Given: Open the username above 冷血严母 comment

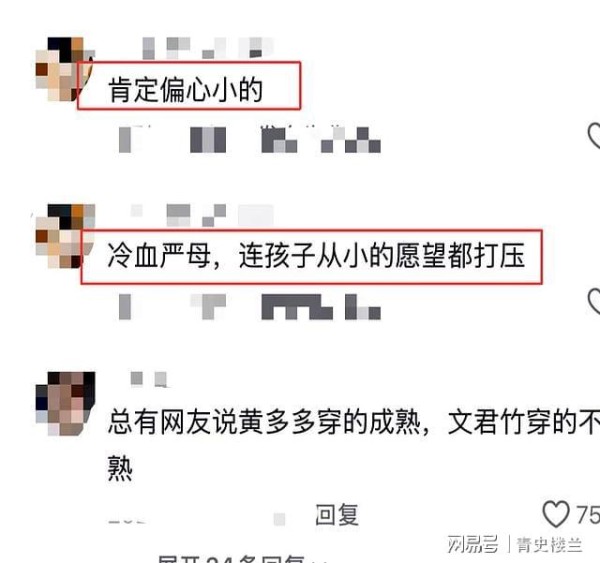Looking at the screenshot, I should pos(202,215).
